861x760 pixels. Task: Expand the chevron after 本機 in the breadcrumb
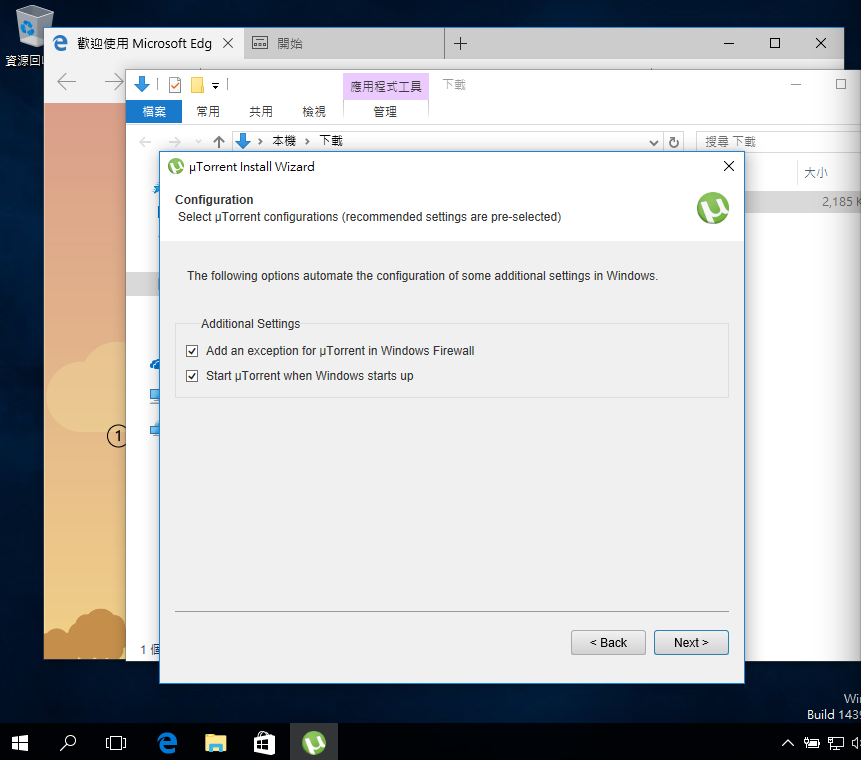click(307, 142)
